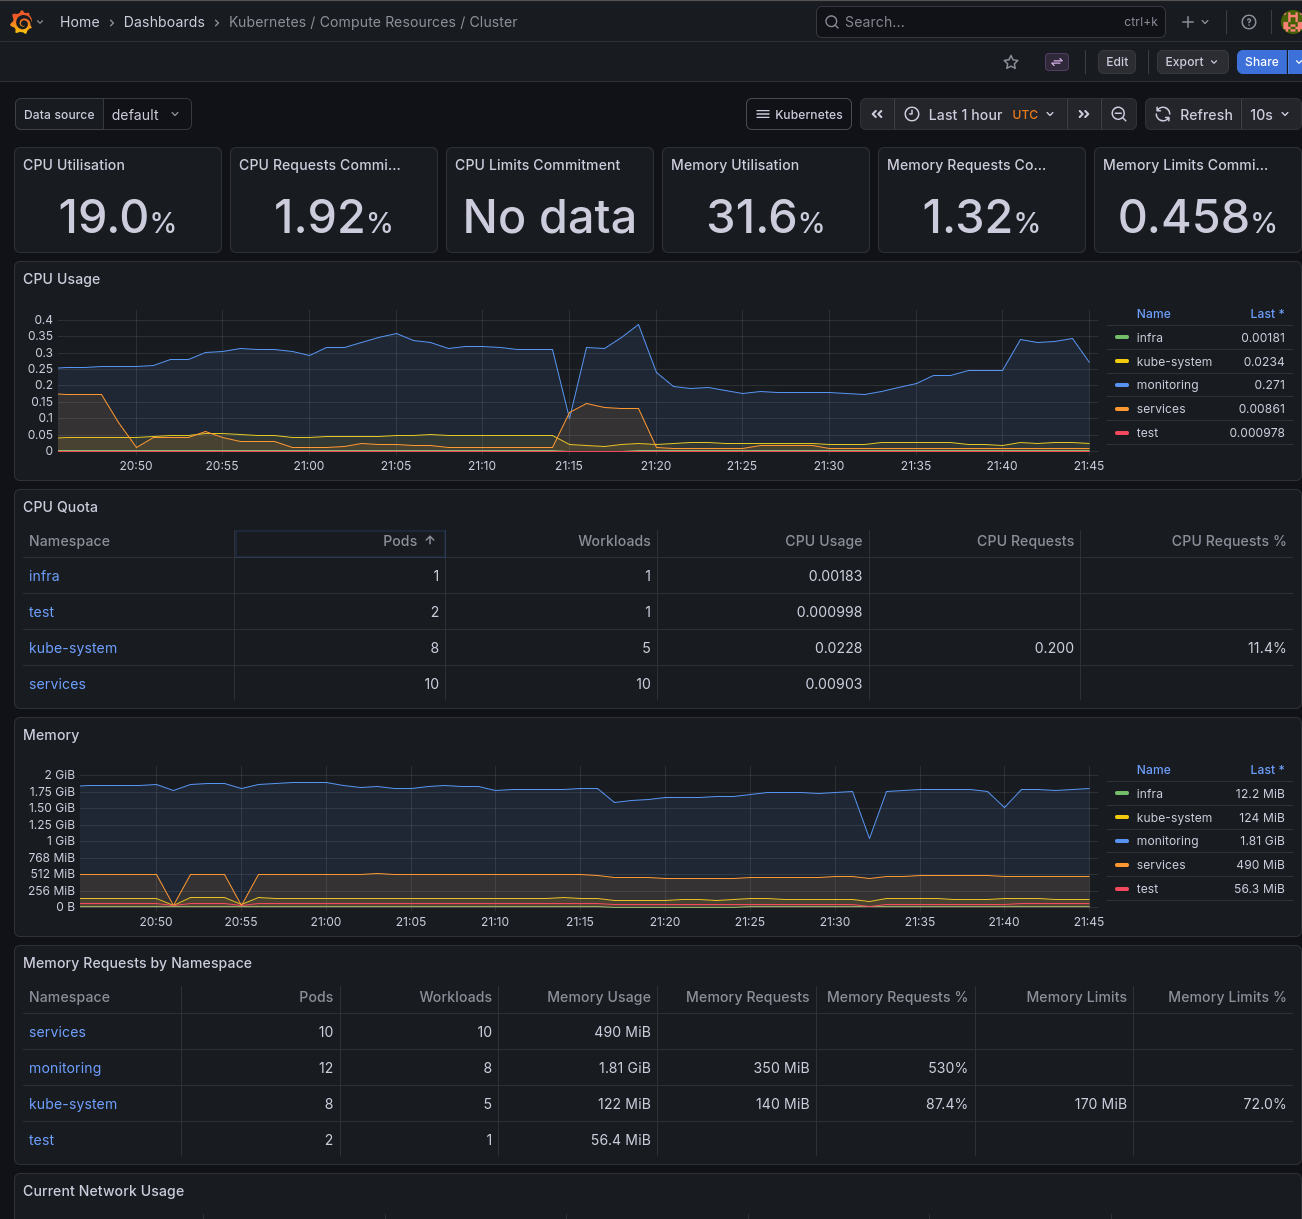Mark the dashboard as a favorite star
This screenshot has height=1219, width=1302.
[x=1010, y=62]
